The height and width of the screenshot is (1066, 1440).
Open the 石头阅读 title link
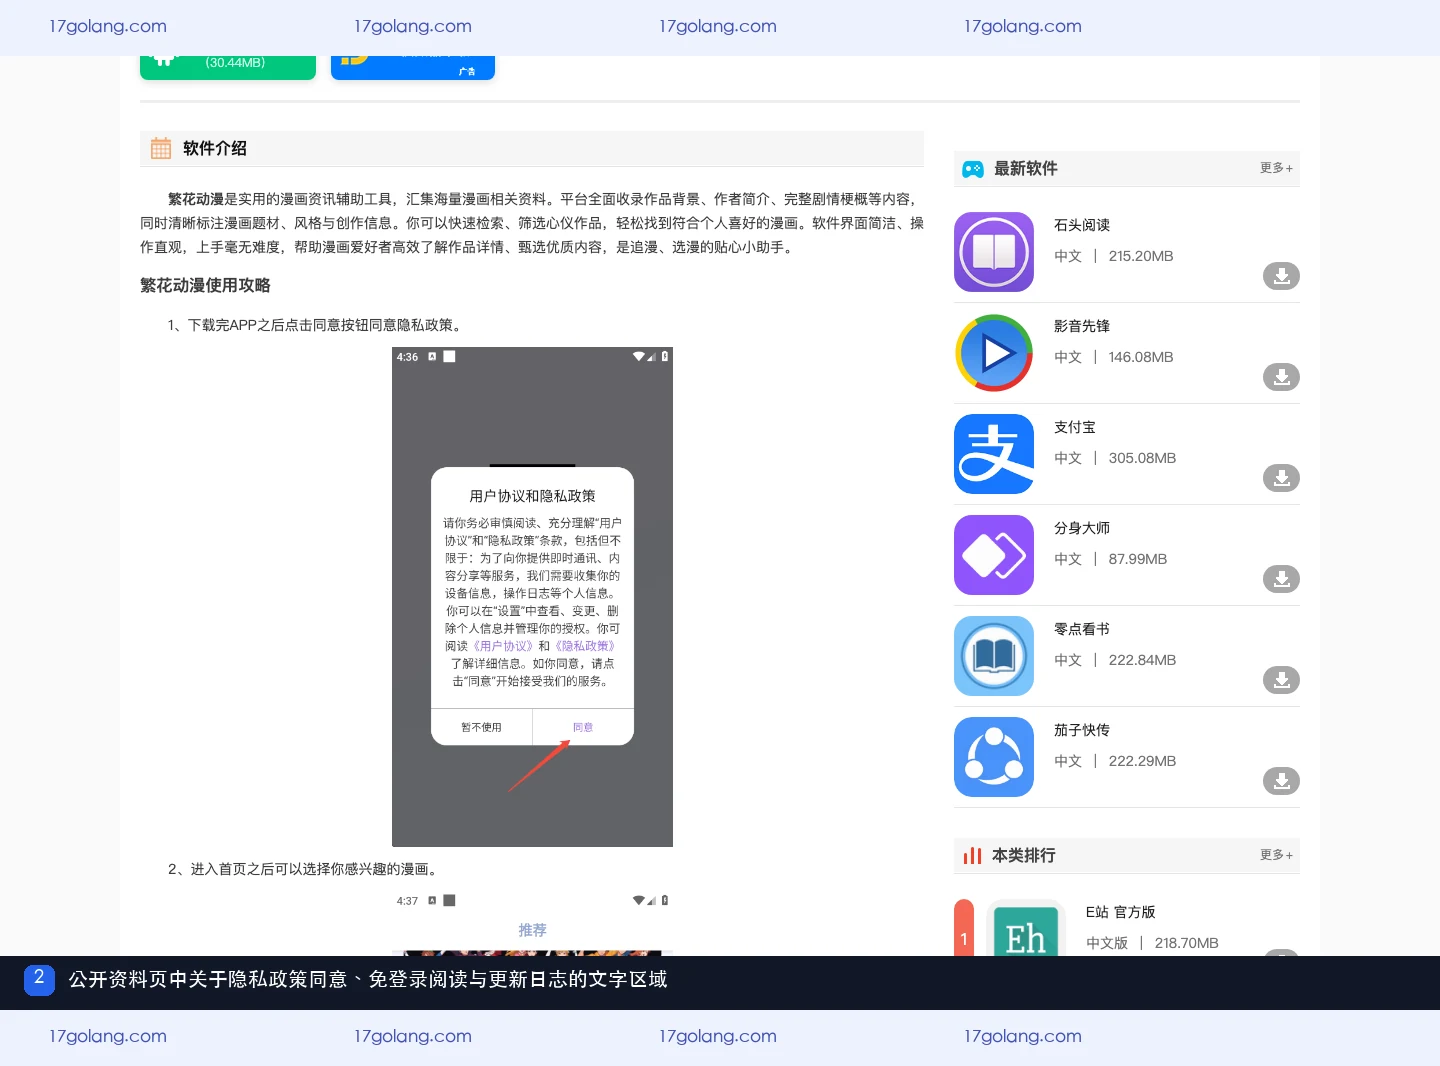[1082, 225]
